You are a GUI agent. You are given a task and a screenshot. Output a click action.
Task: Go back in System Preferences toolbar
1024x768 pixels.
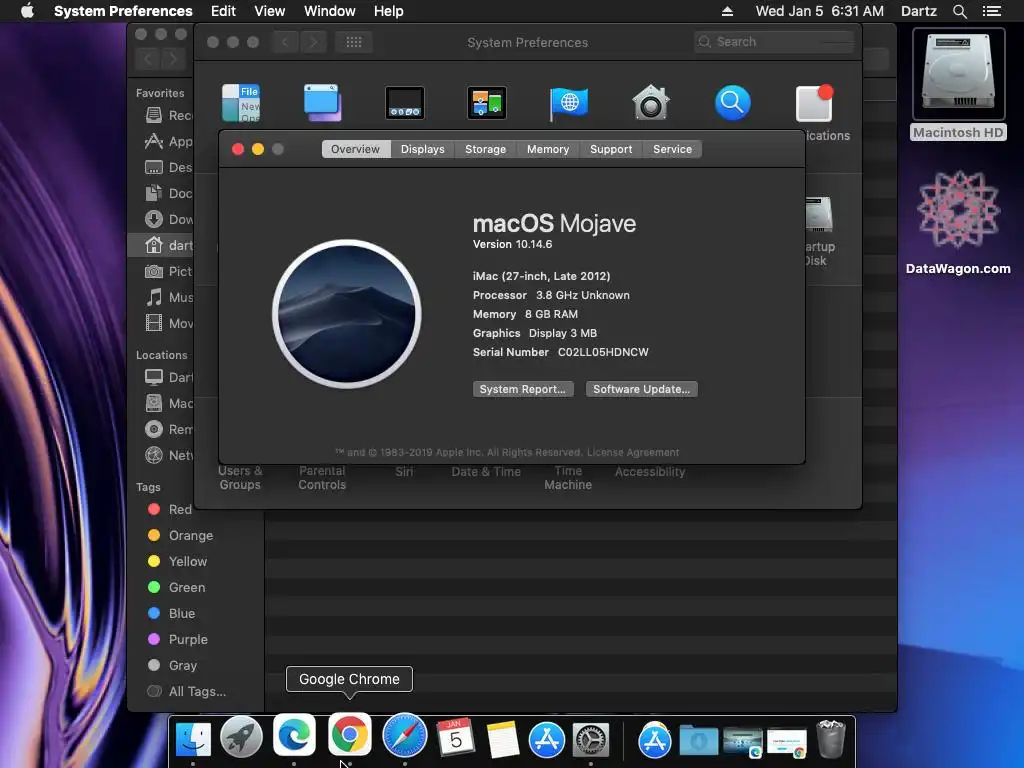285,42
